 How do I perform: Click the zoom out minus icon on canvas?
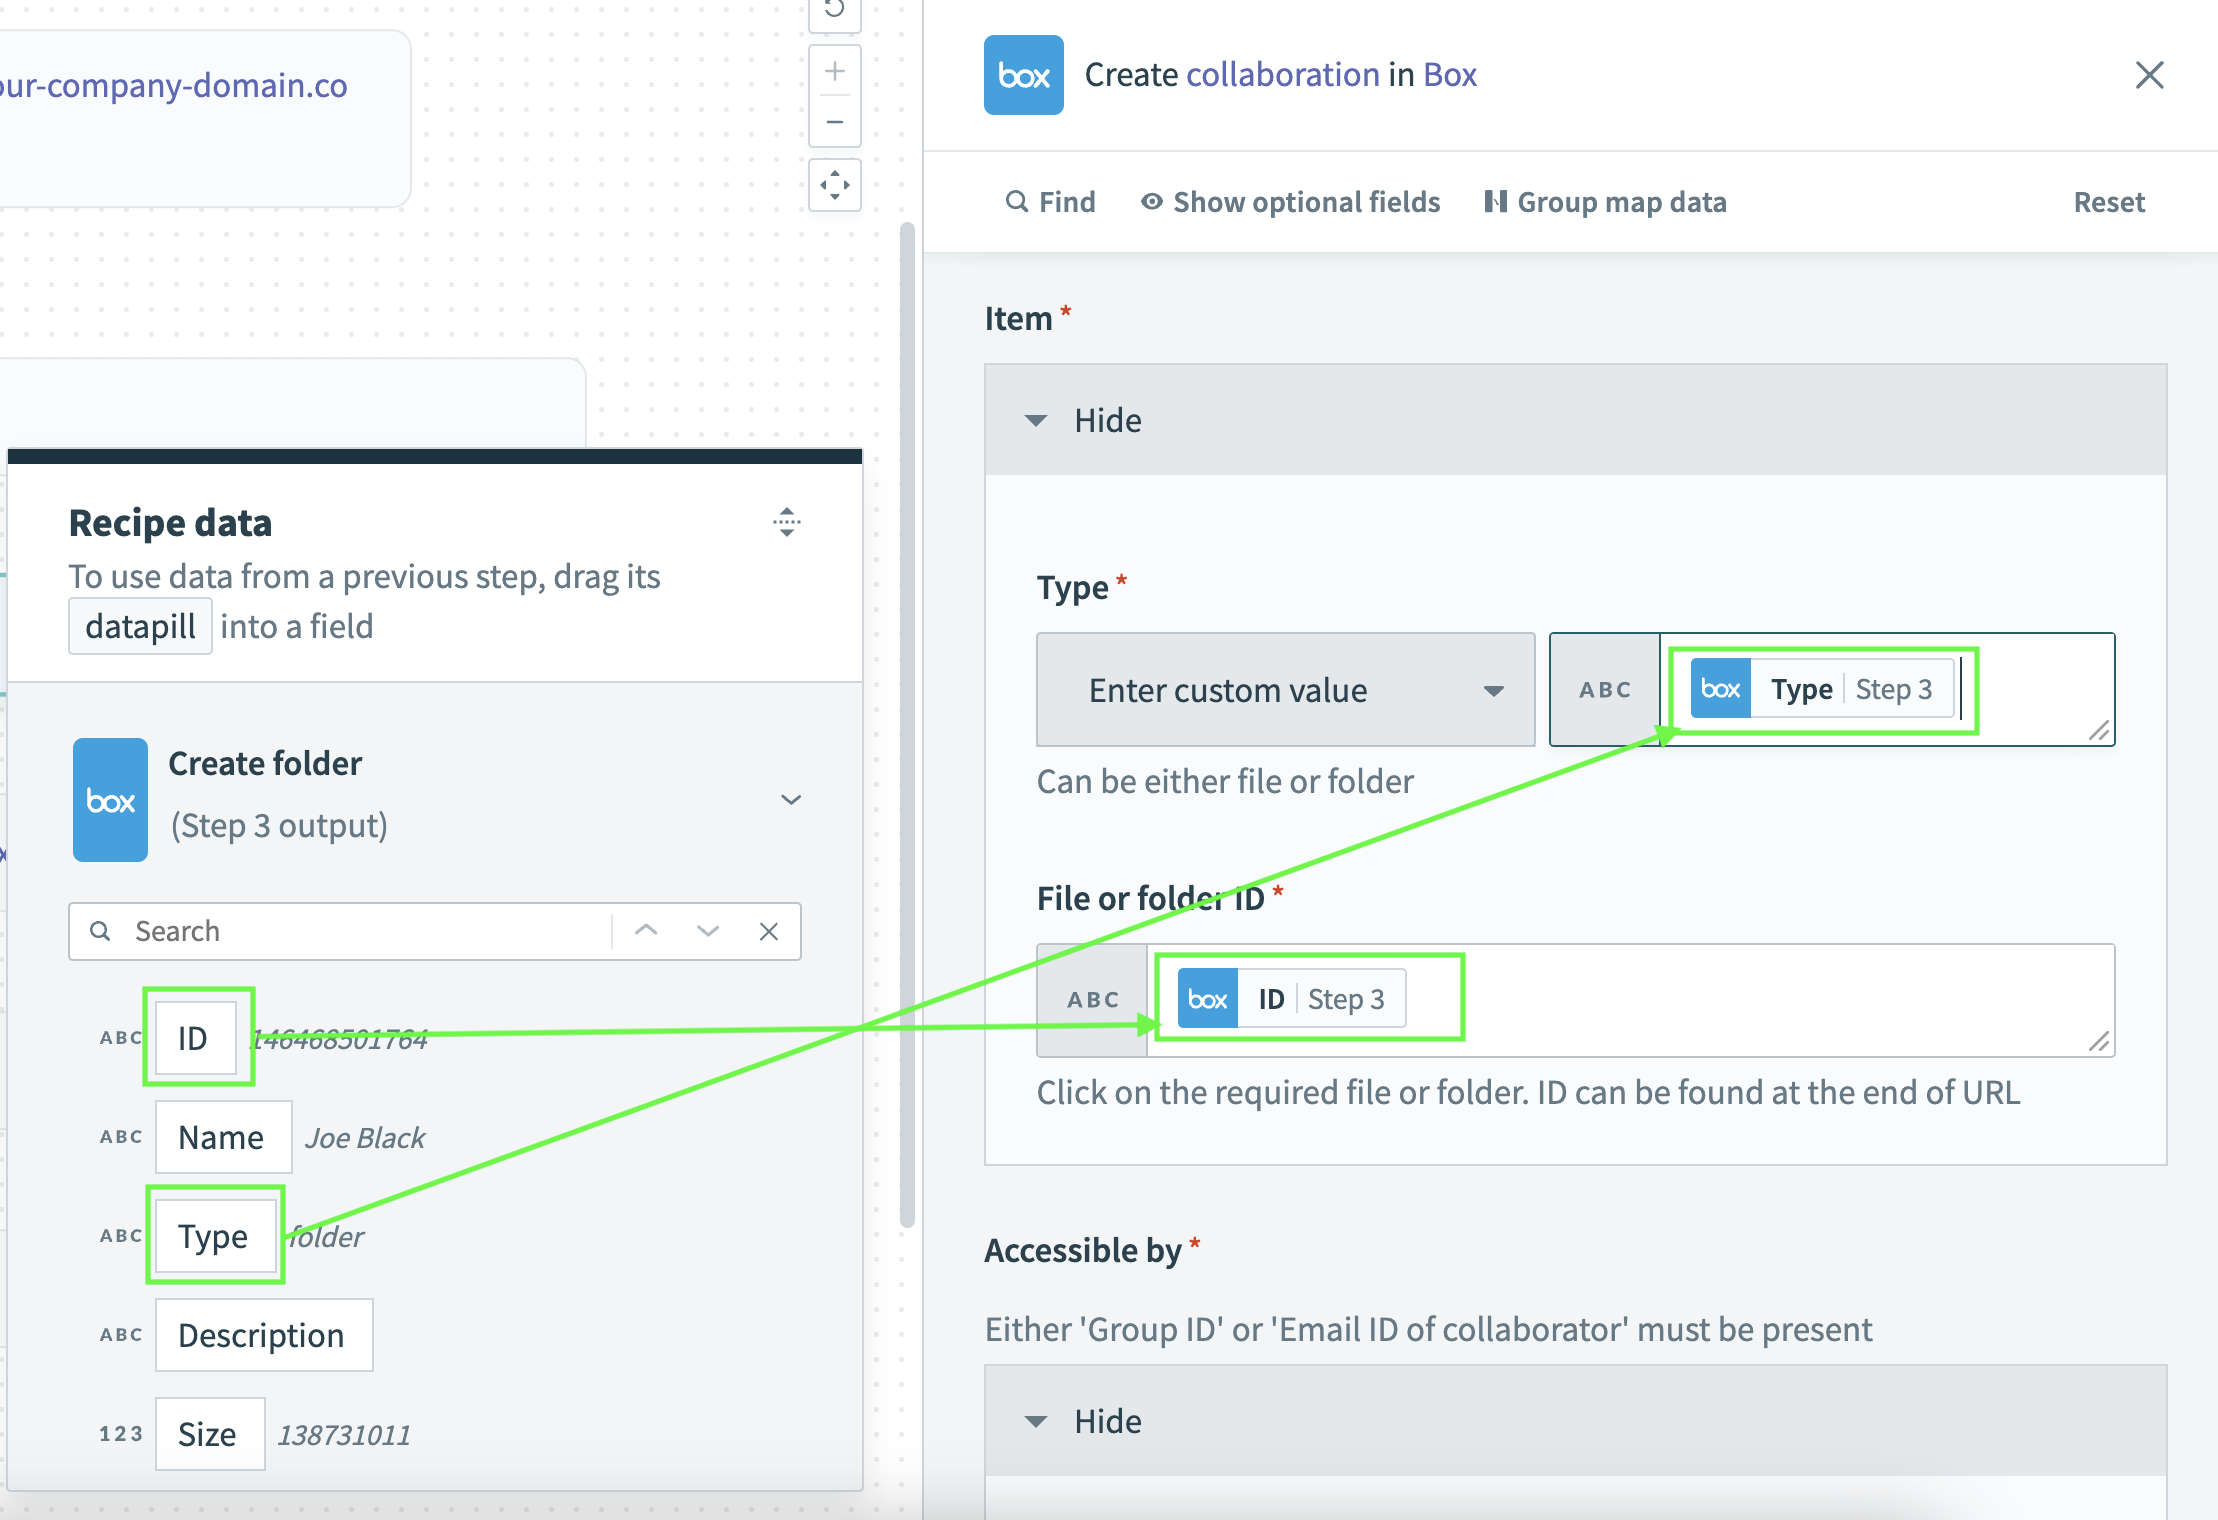(x=835, y=122)
